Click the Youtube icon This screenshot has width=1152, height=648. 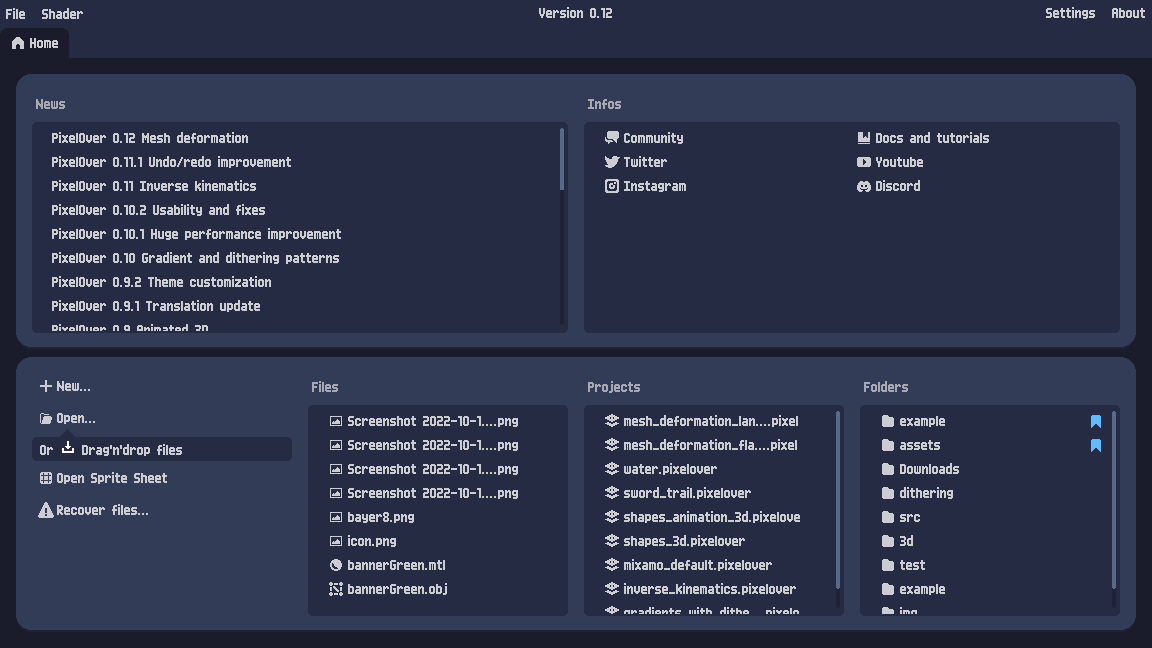tap(863, 162)
